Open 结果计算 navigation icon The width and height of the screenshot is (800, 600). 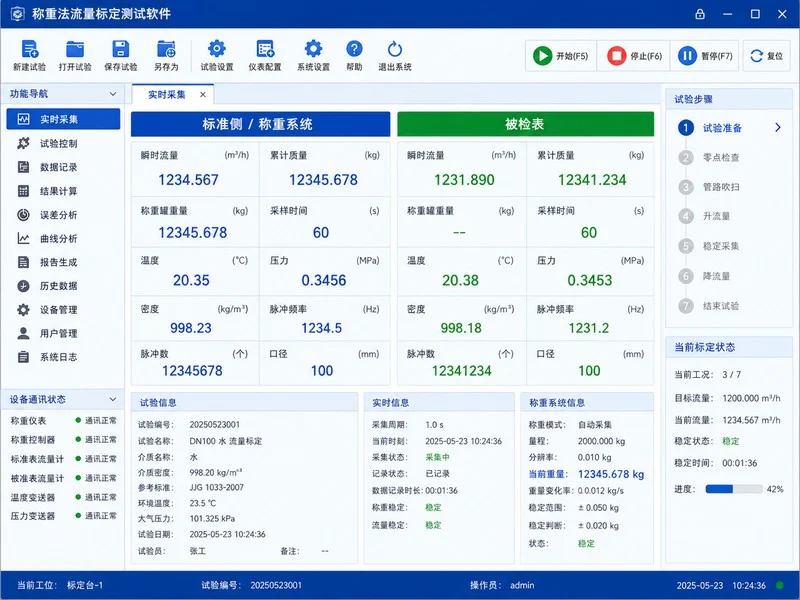23,191
